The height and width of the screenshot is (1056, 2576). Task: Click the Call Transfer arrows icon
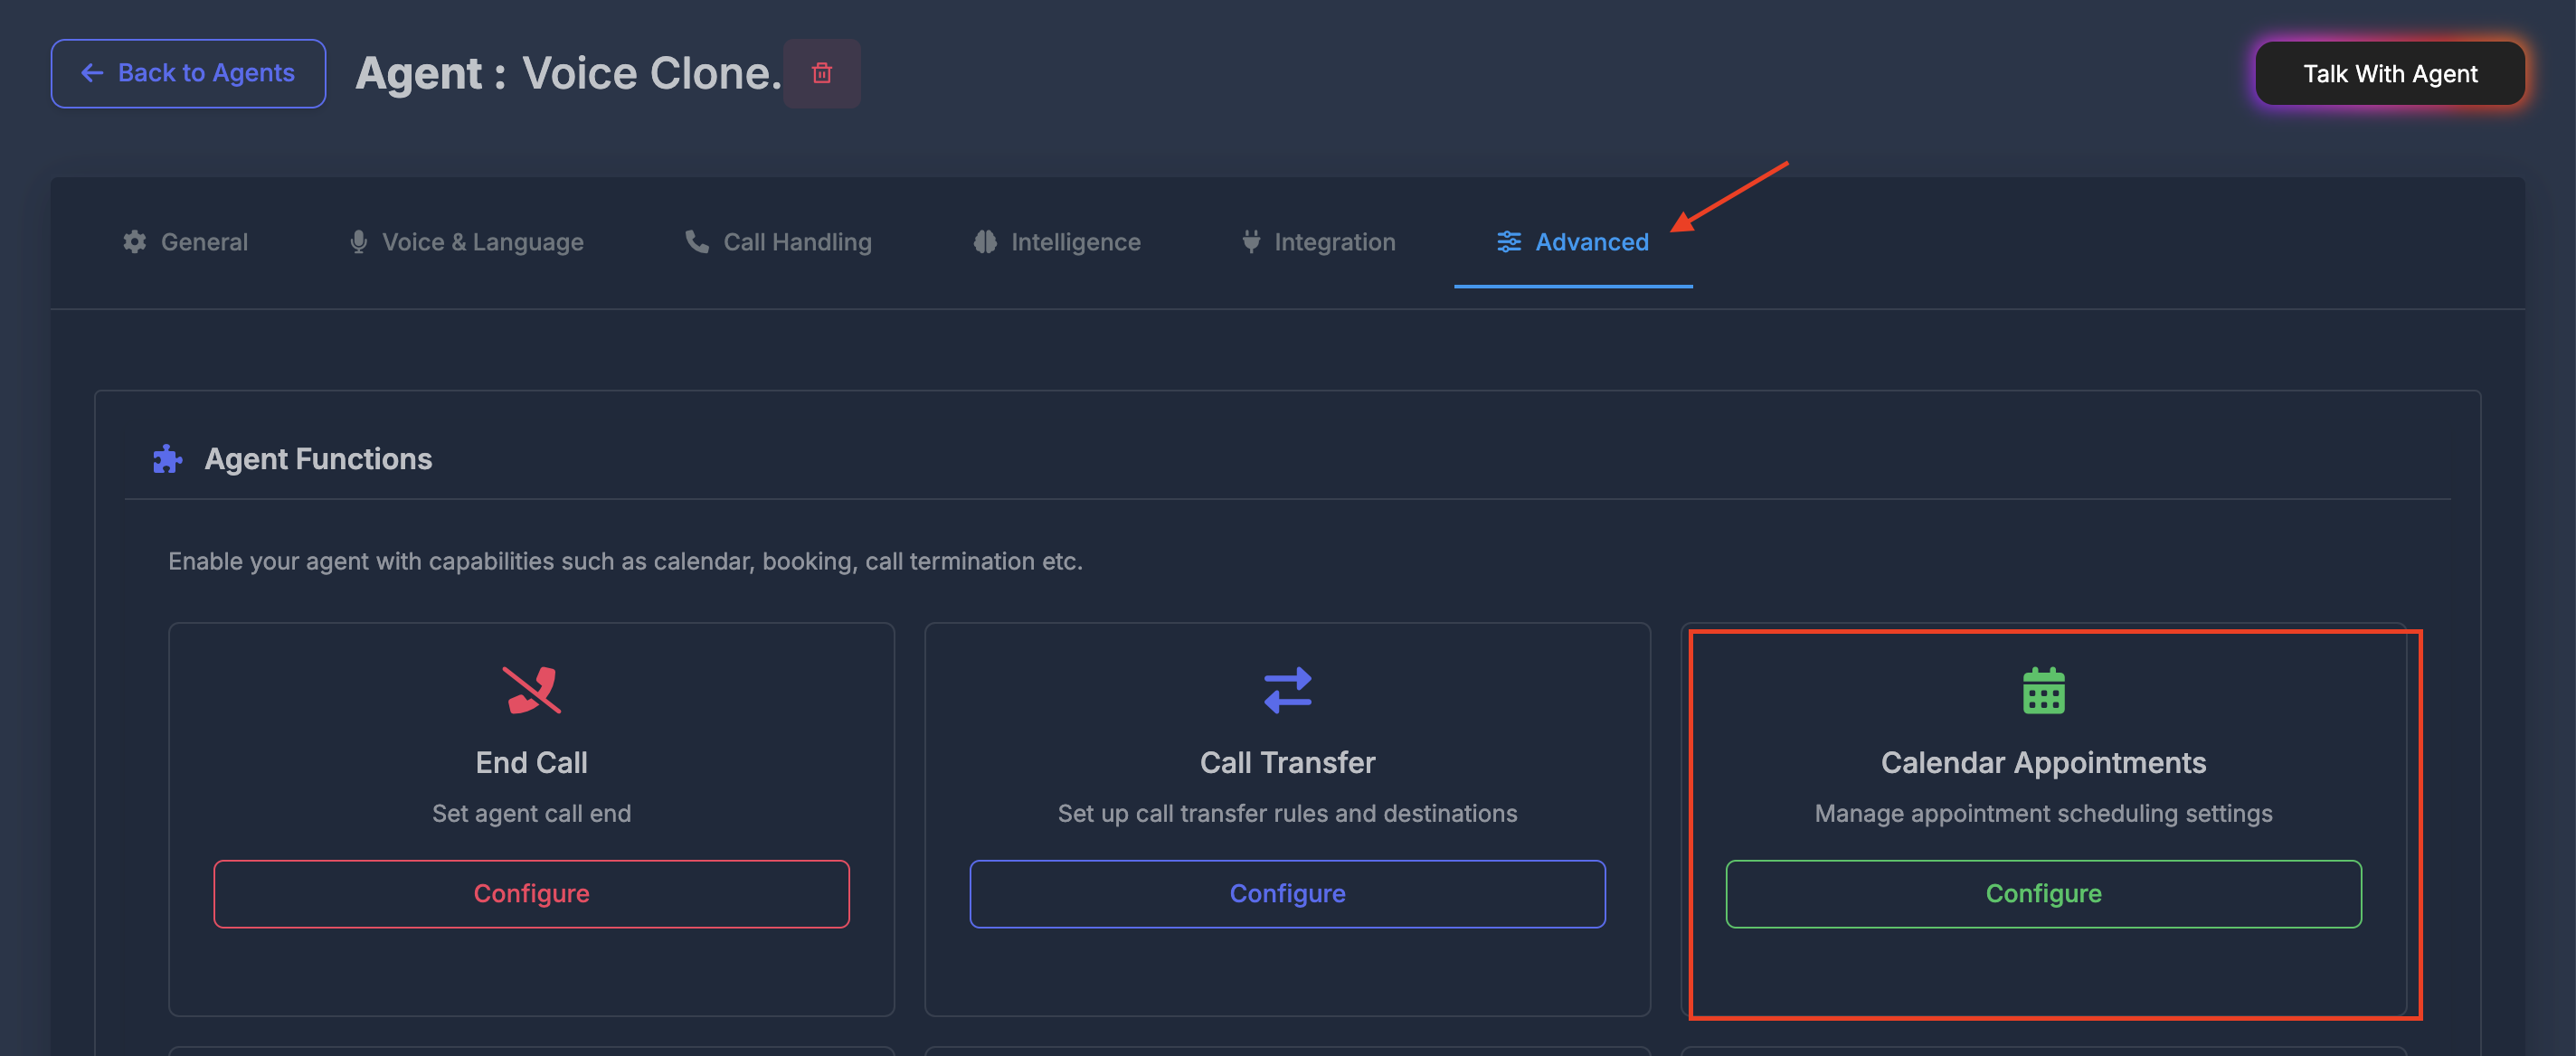point(1287,690)
